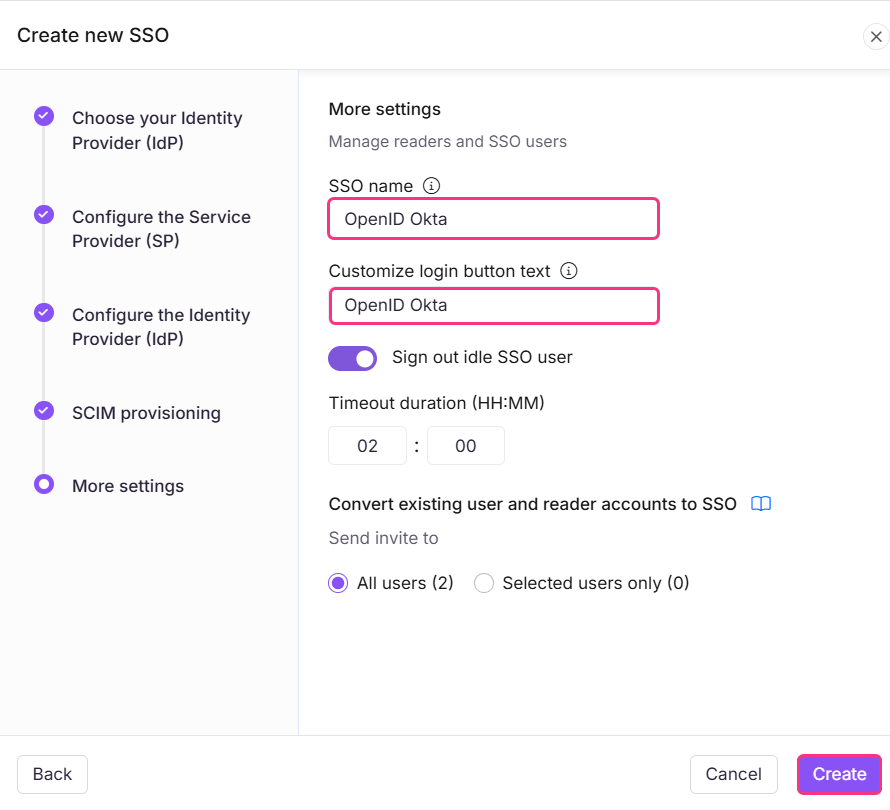890x810 pixels.
Task: Click the SSO name info icon
Action: [x=431, y=186]
